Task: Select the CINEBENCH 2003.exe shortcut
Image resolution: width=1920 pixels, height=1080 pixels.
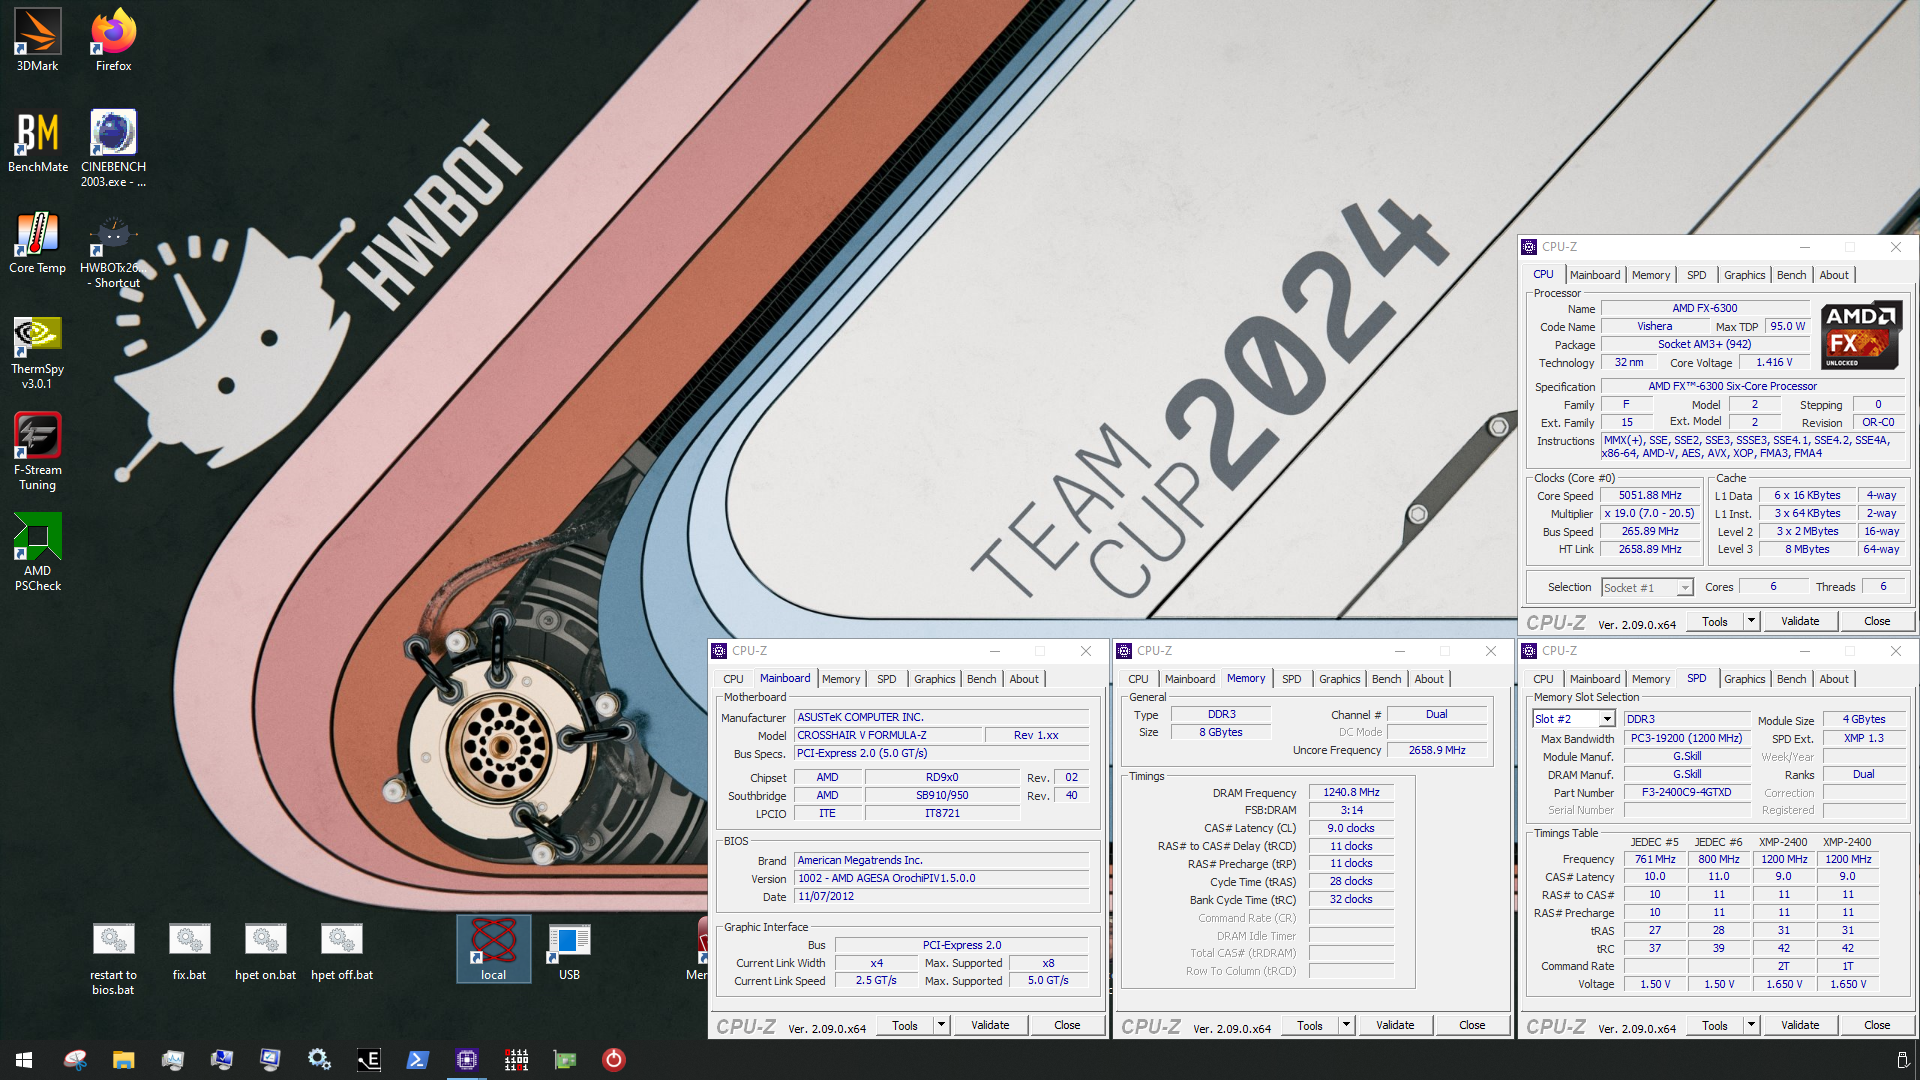Action: [113, 148]
